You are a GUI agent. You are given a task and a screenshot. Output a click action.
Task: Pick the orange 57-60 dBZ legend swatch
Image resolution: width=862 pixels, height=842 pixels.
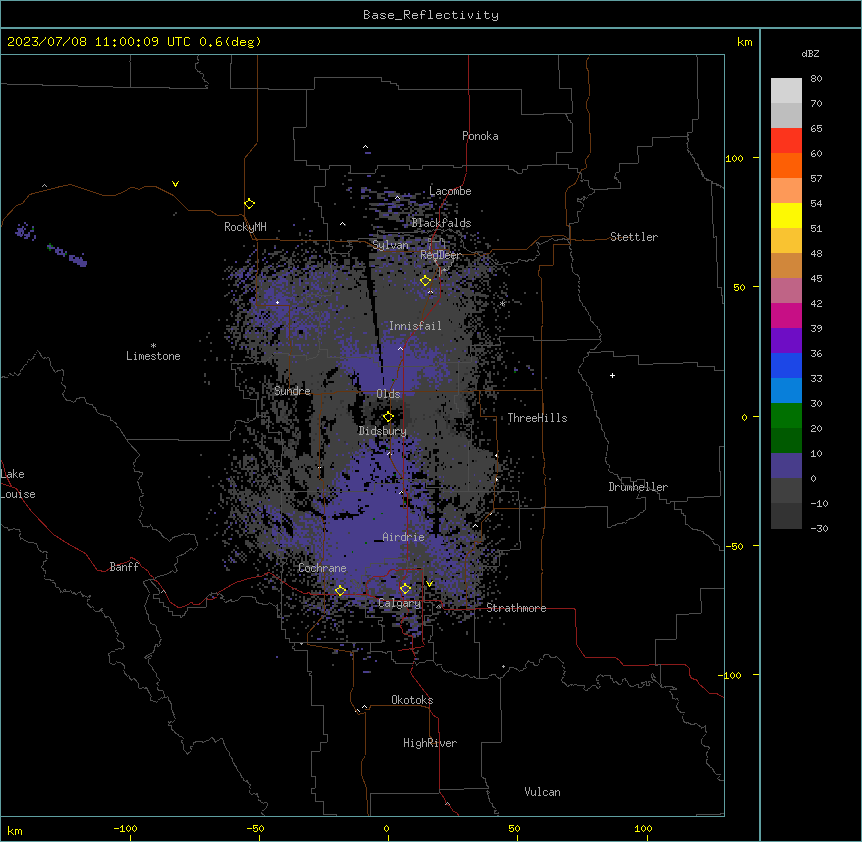(786, 165)
